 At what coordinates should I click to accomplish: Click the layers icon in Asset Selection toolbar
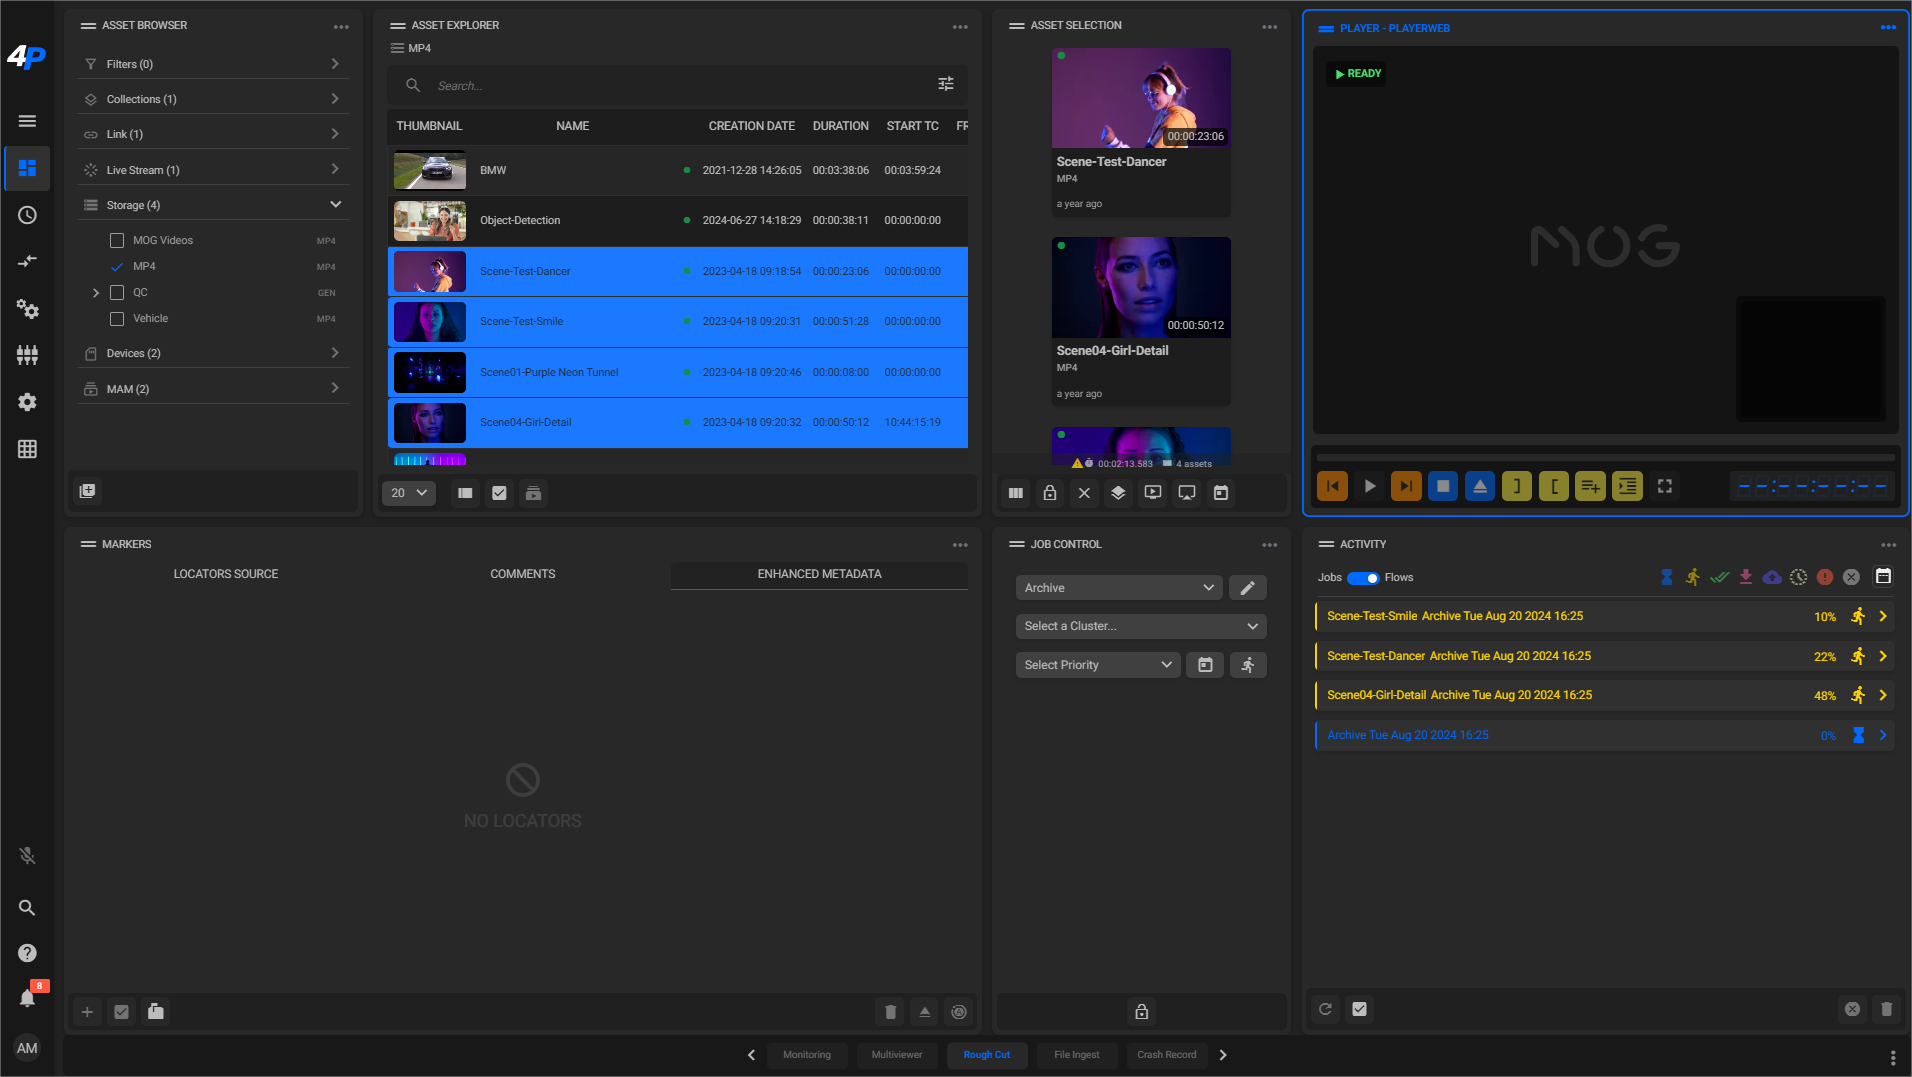click(x=1118, y=493)
